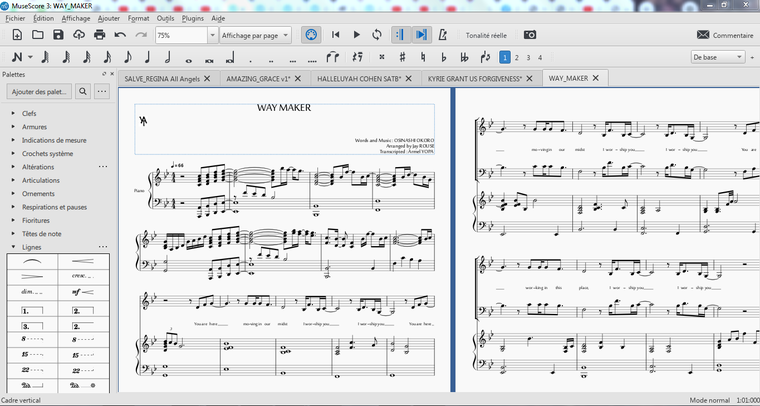Image resolution: width=760 pixels, height=406 pixels.
Task: Open the Plugins menu
Action: (x=194, y=18)
